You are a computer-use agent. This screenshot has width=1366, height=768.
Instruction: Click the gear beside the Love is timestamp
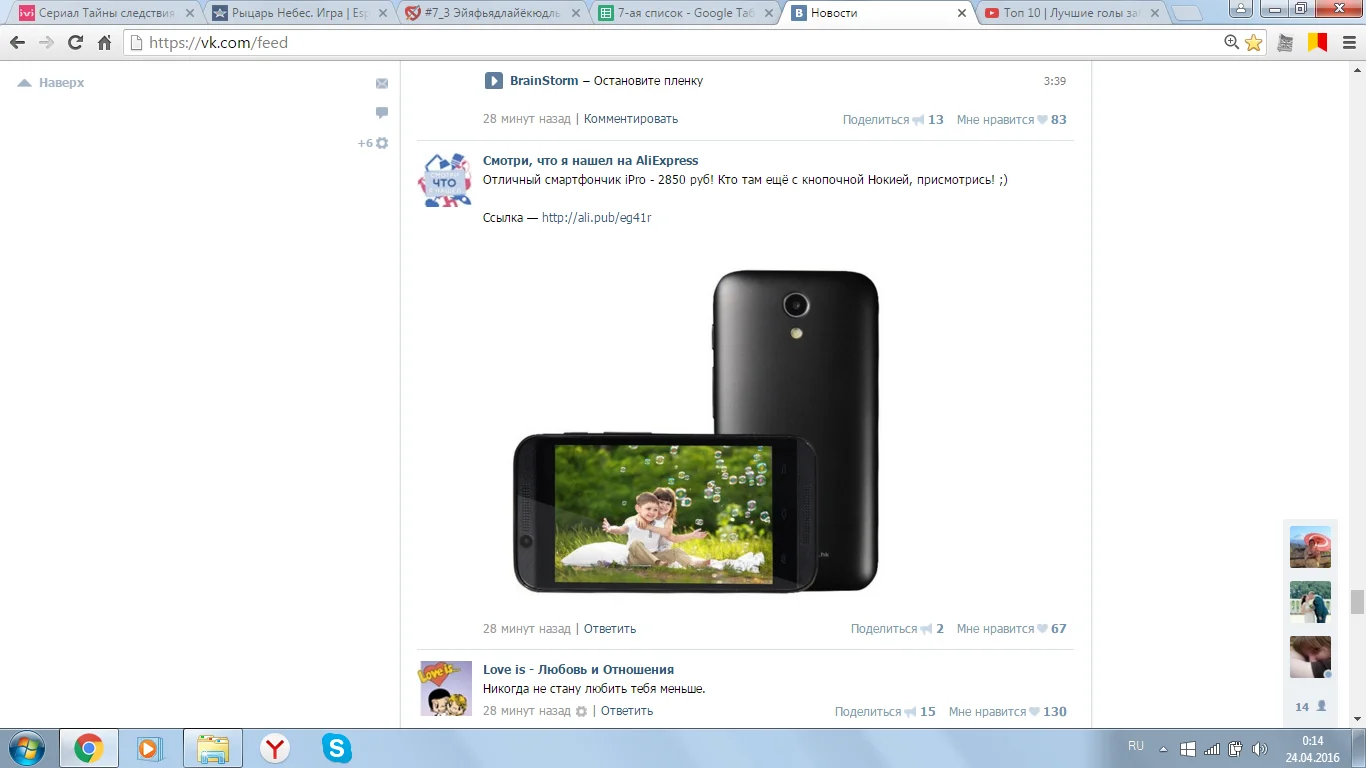[x=581, y=711]
